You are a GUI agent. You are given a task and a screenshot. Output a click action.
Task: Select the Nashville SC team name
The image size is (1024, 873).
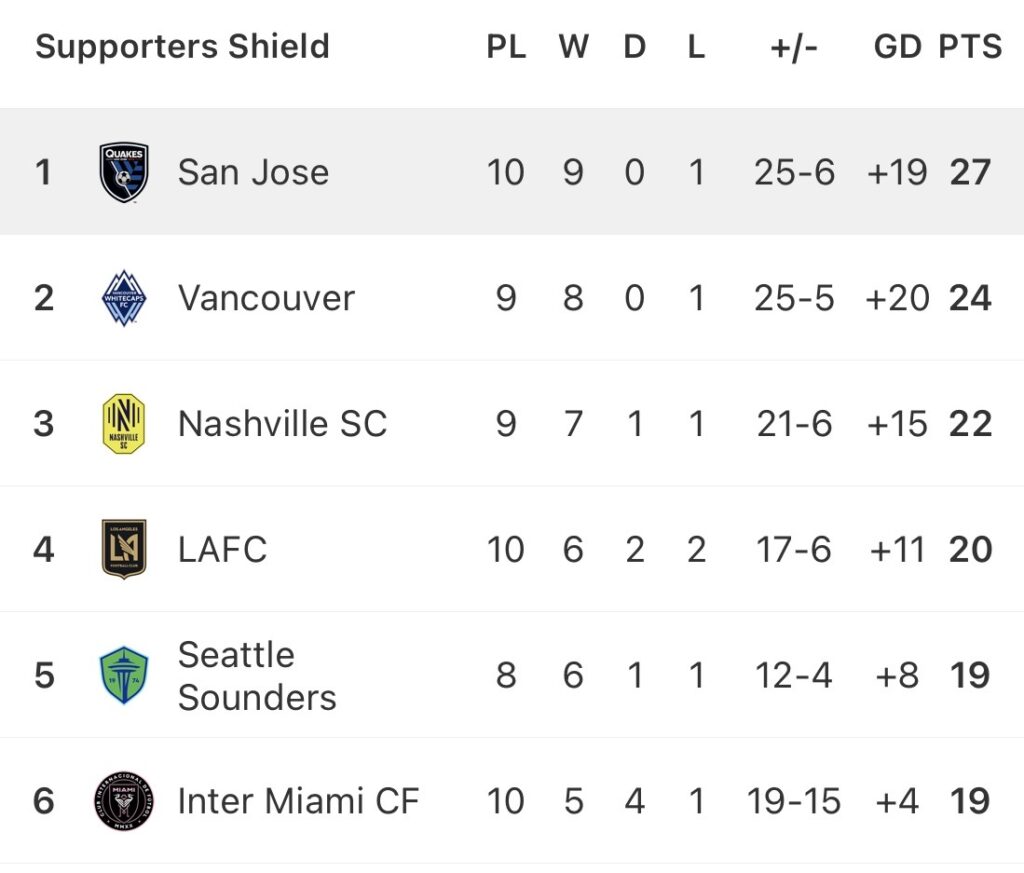click(282, 424)
